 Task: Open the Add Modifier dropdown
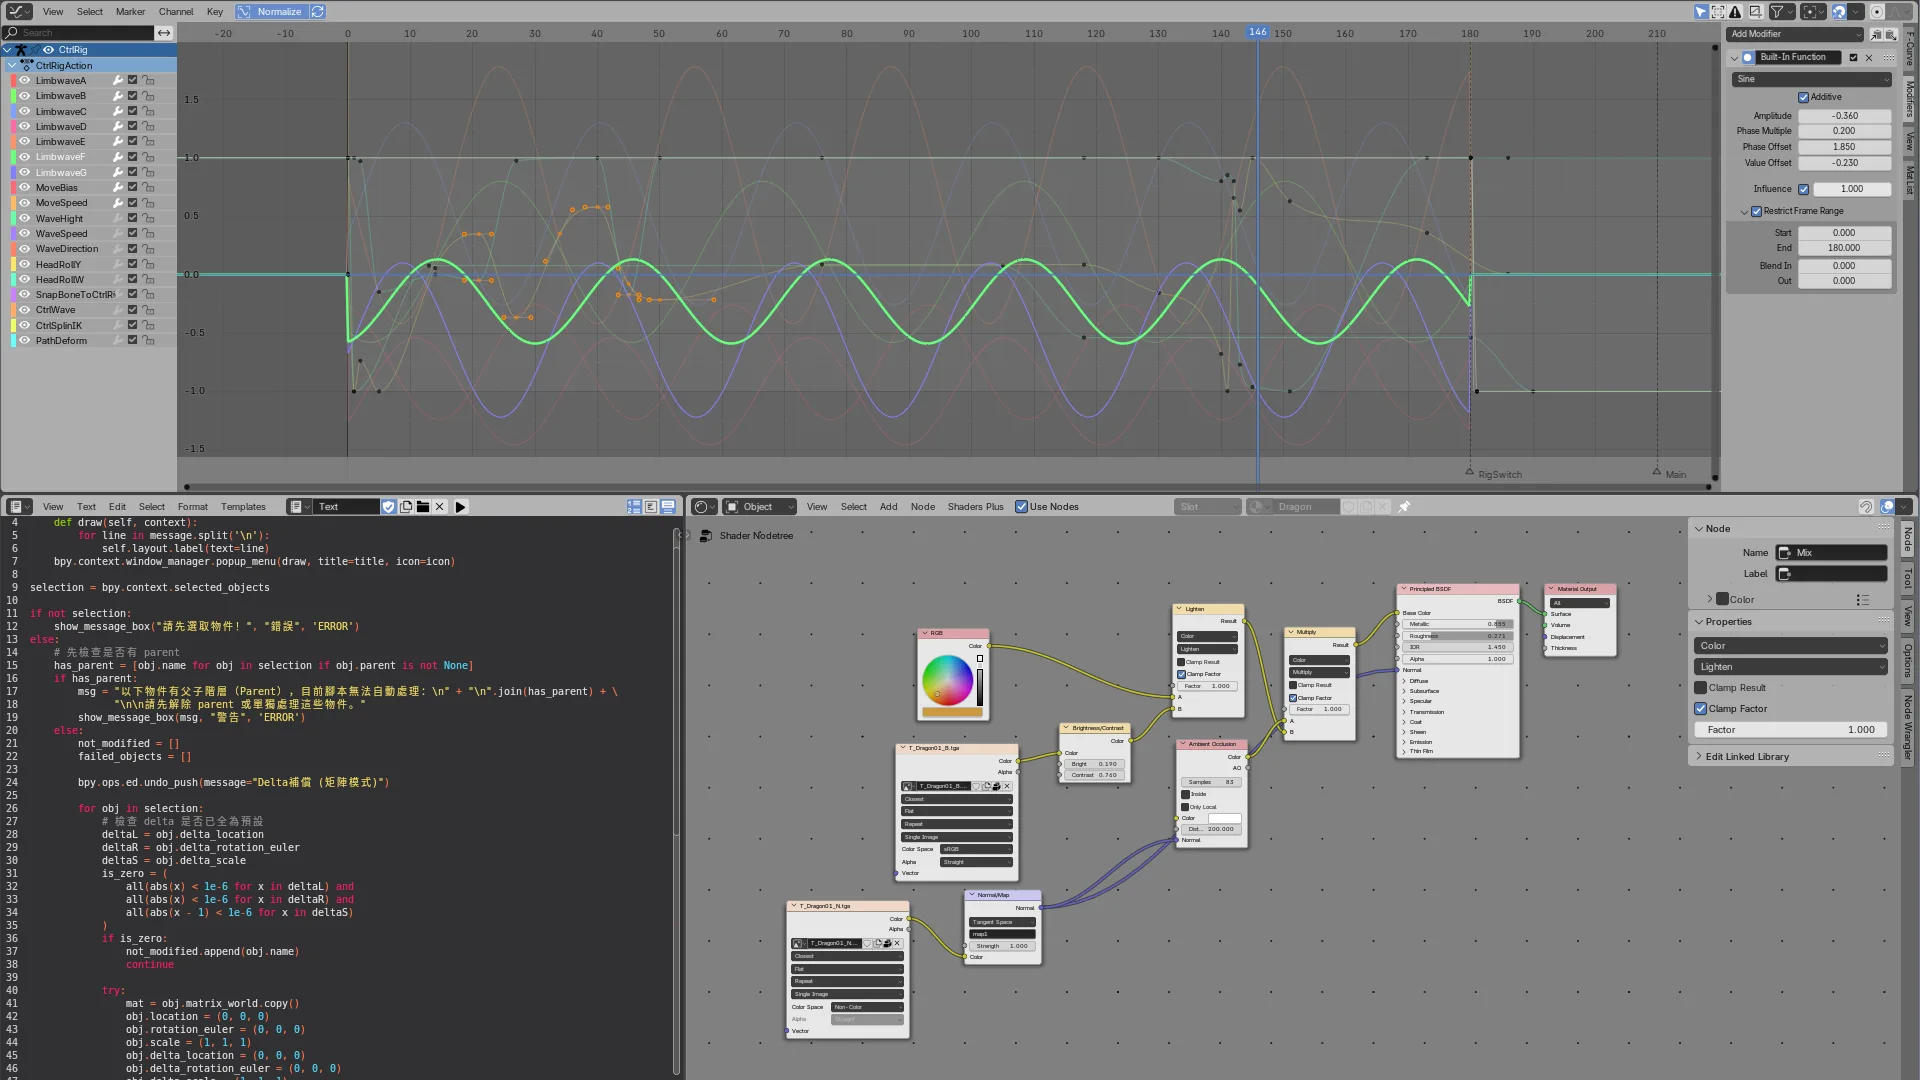coord(1794,34)
